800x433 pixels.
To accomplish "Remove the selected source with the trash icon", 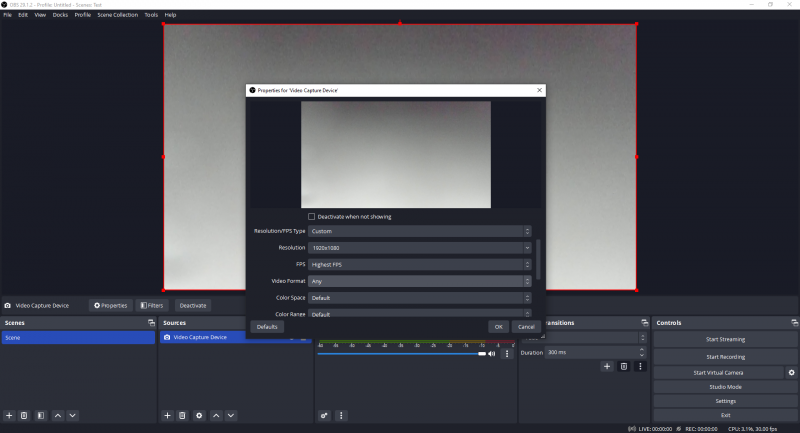I will click(x=182, y=415).
